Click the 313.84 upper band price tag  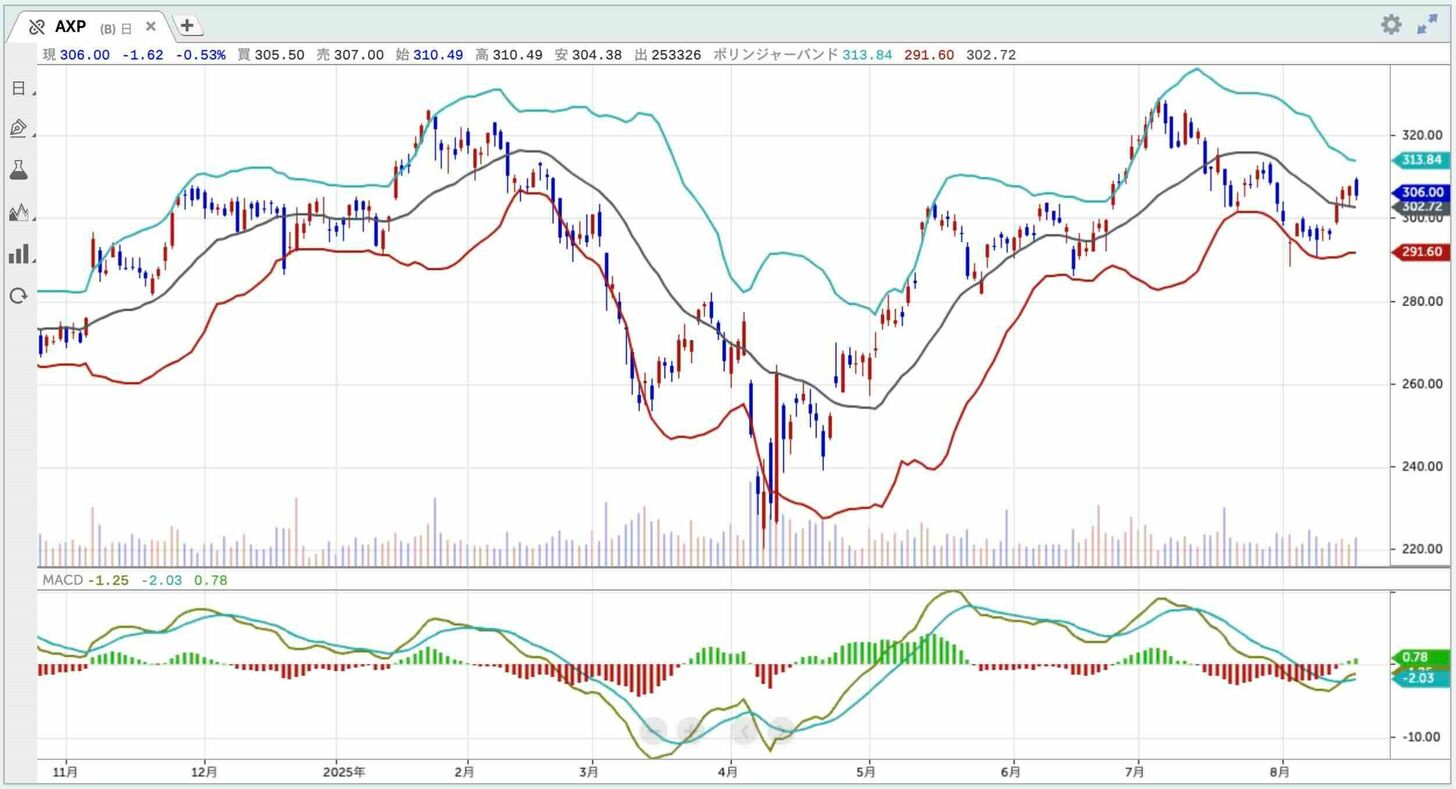(1422, 160)
